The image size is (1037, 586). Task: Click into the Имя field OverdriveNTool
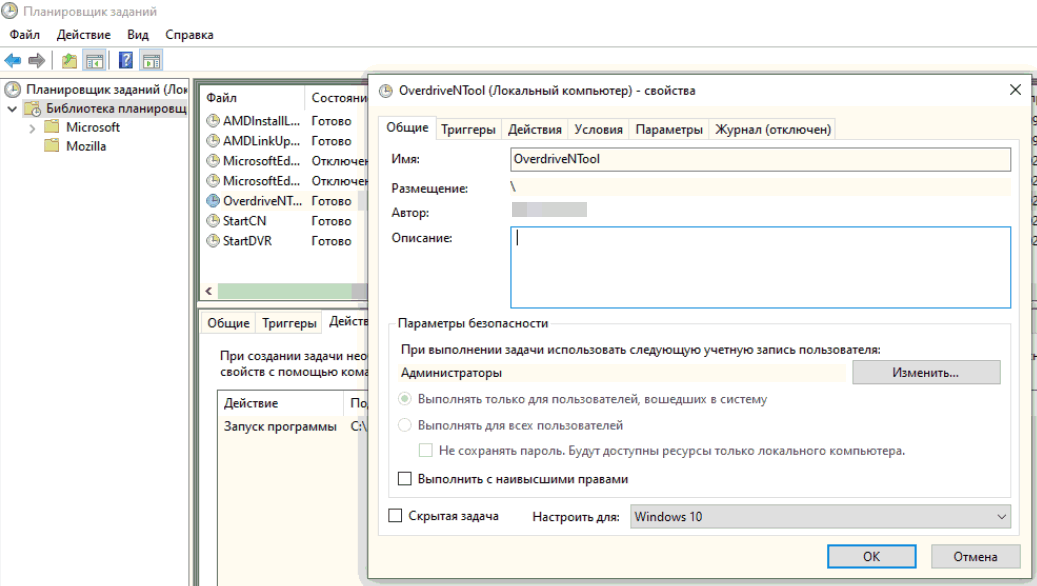(x=760, y=159)
